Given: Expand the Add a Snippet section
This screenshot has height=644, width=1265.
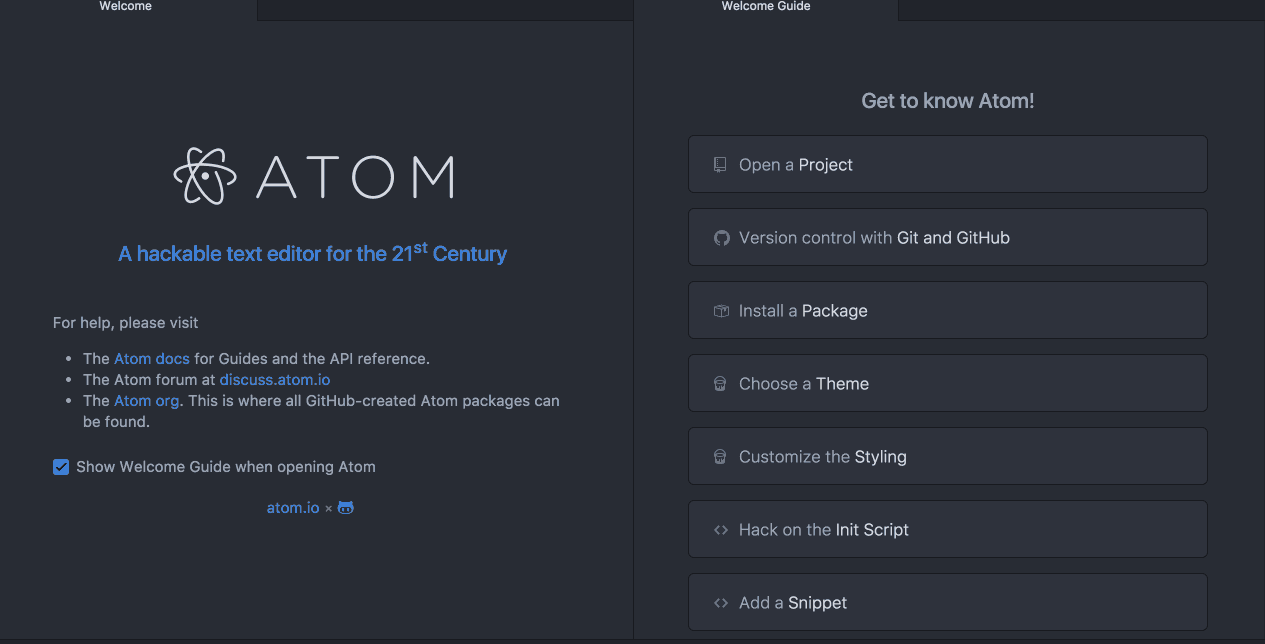Looking at the screenshot, I should [948, 602].
